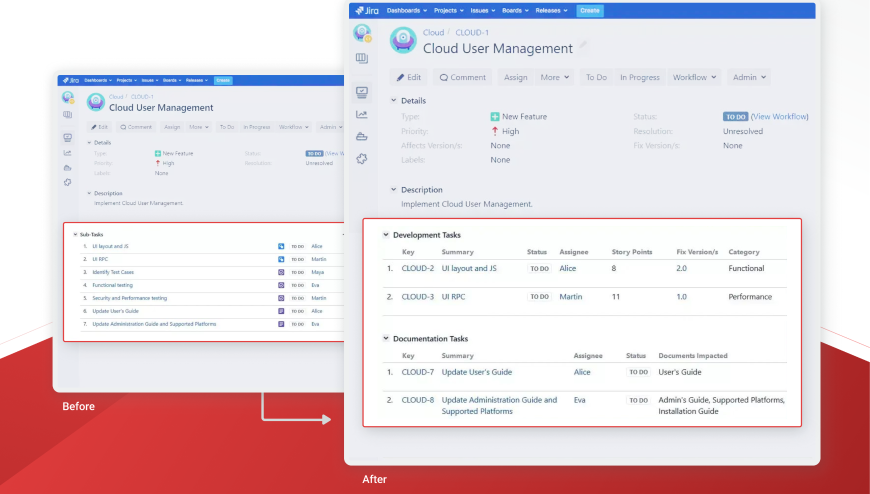Click the add-ons puzzle icon in After window sidebar

(361, 158)
